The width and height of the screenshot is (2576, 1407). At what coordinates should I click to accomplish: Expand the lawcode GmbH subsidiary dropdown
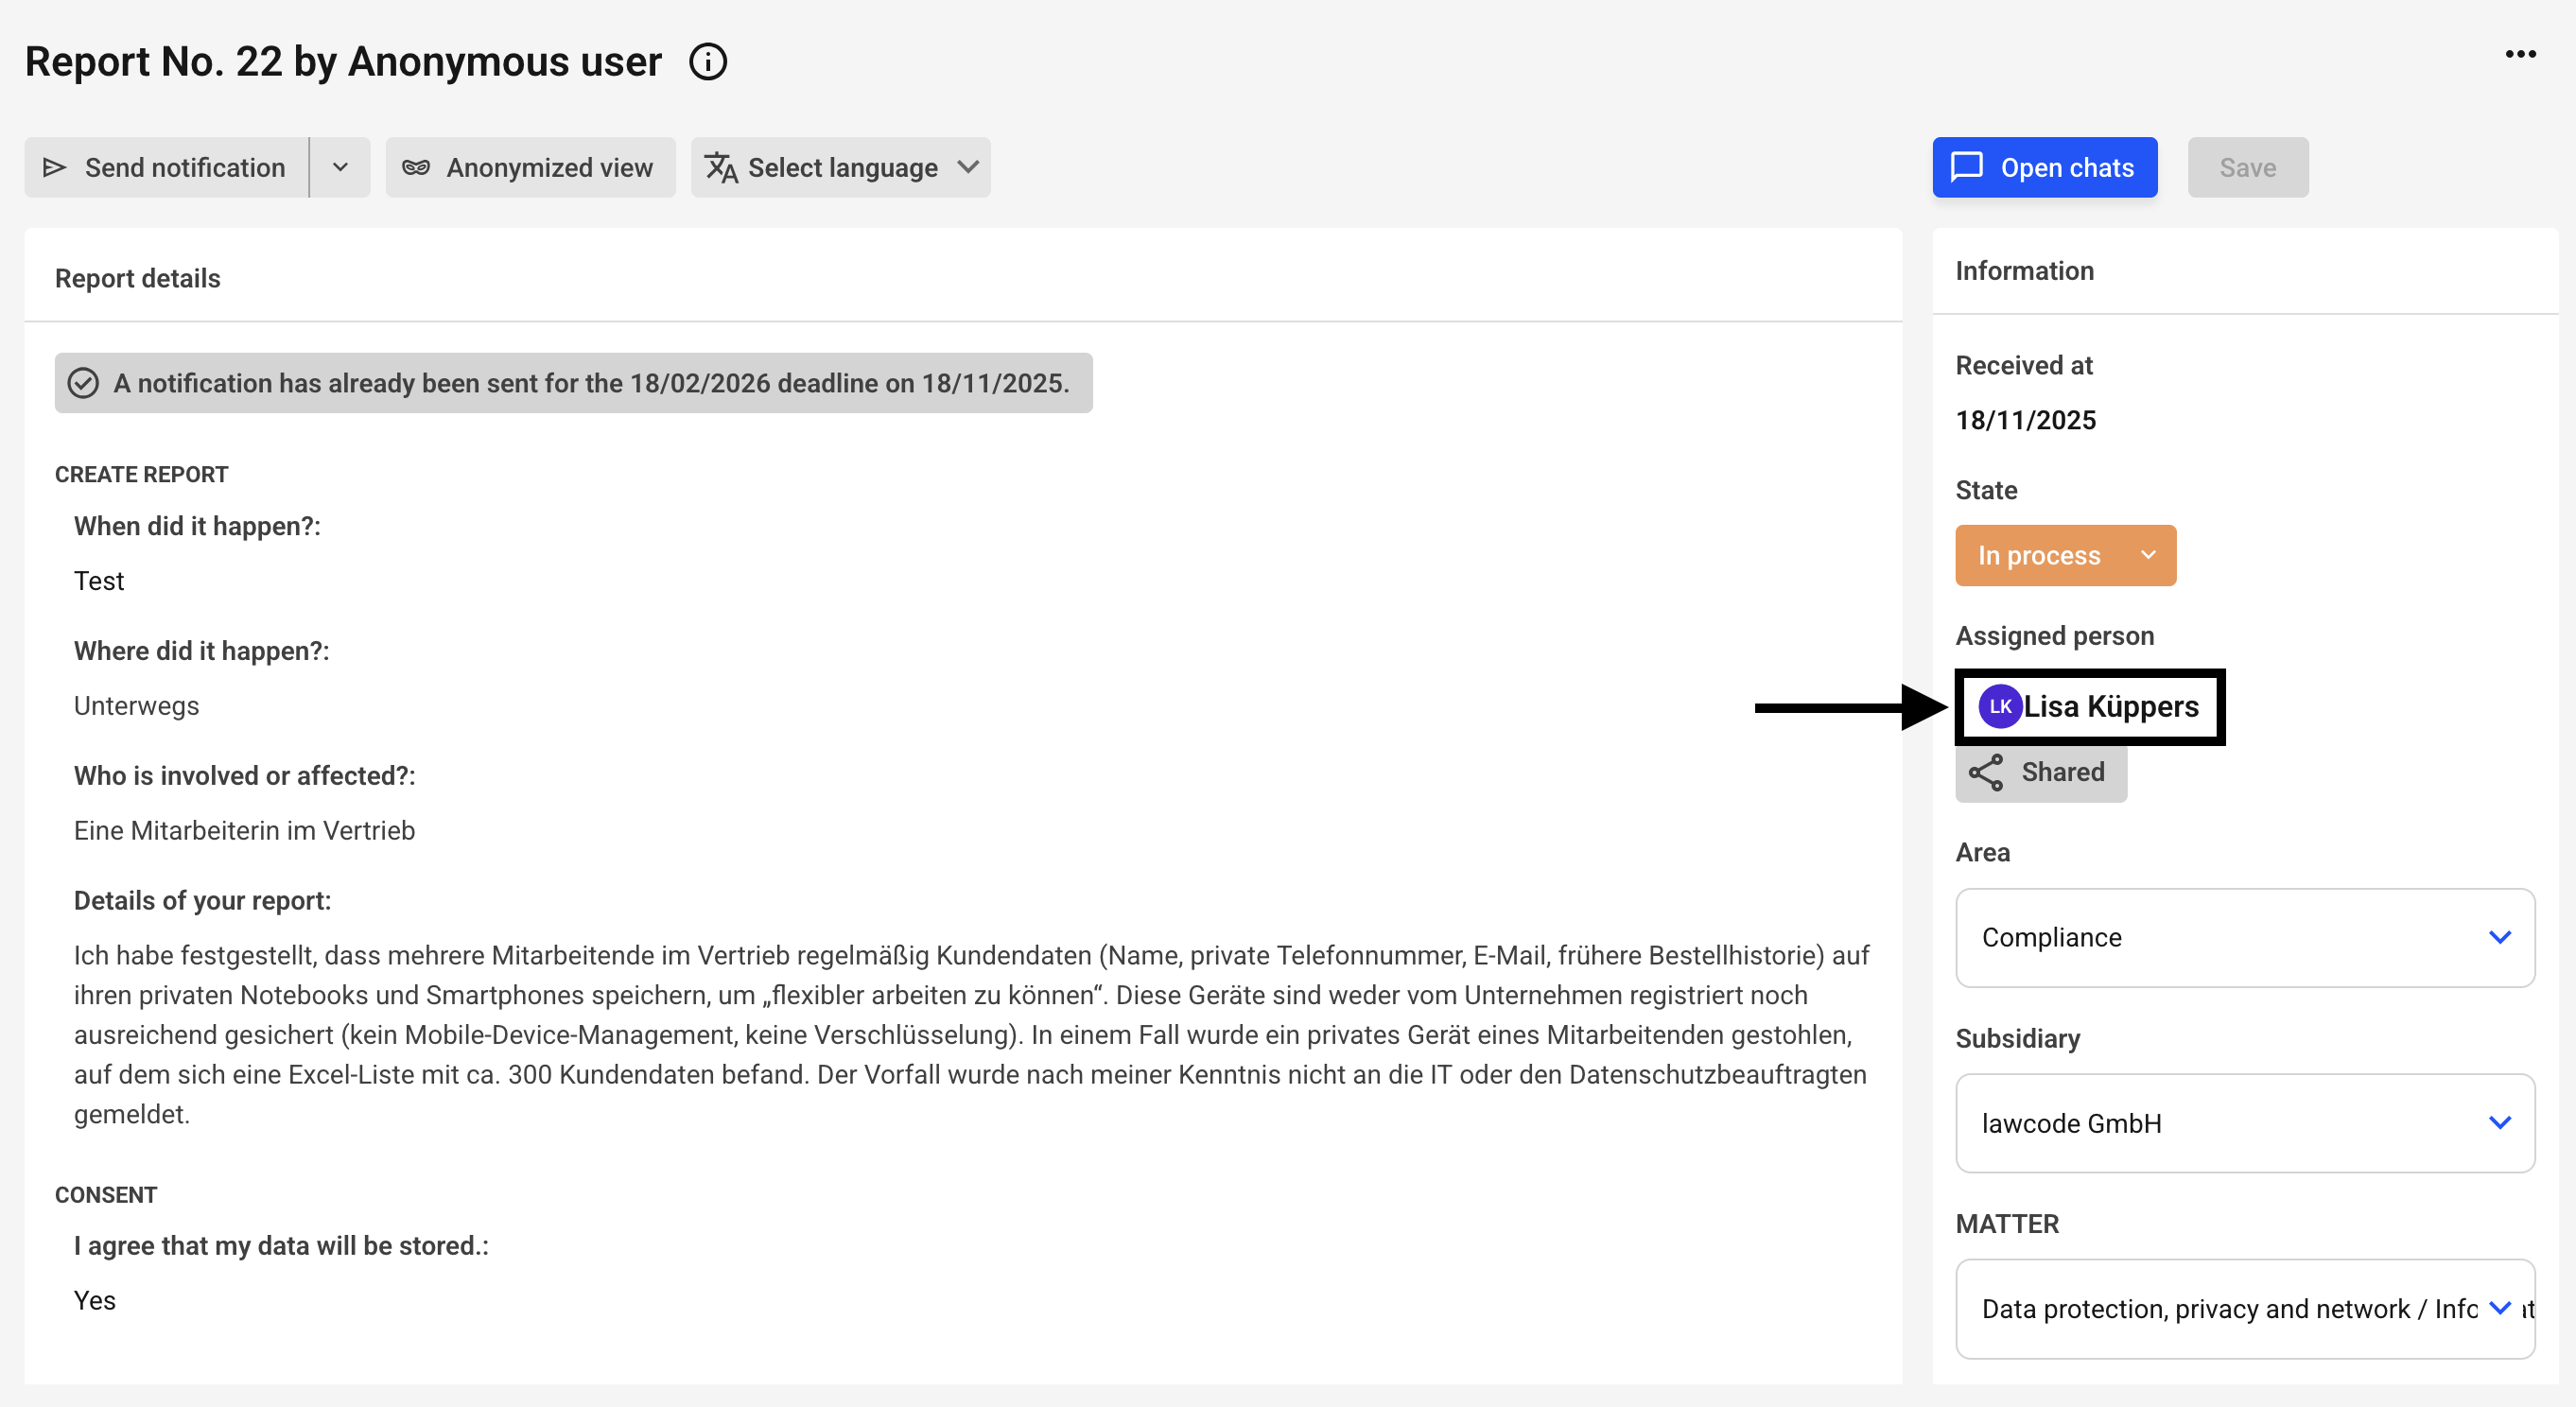[2245, 1123]
